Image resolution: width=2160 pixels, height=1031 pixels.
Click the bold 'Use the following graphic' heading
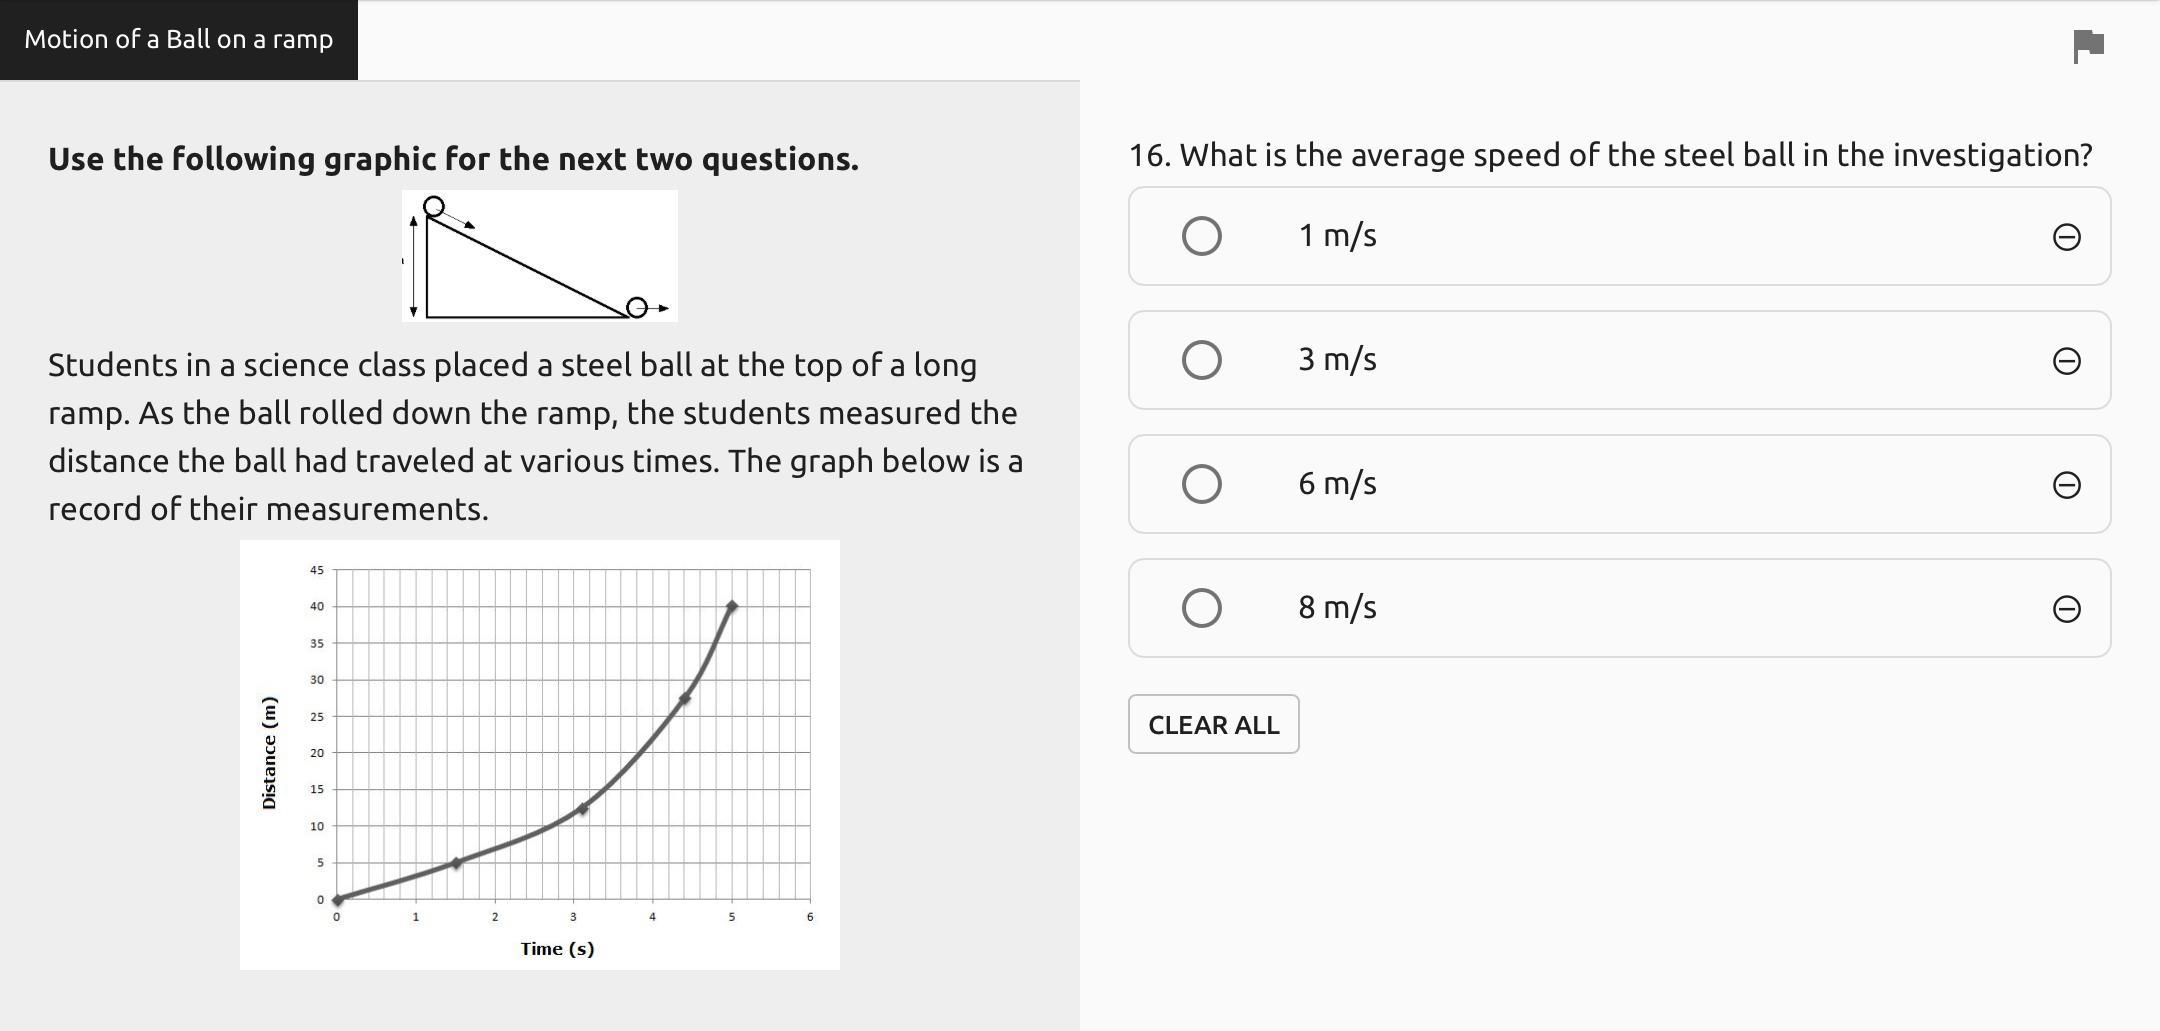(x=453, y=159)
